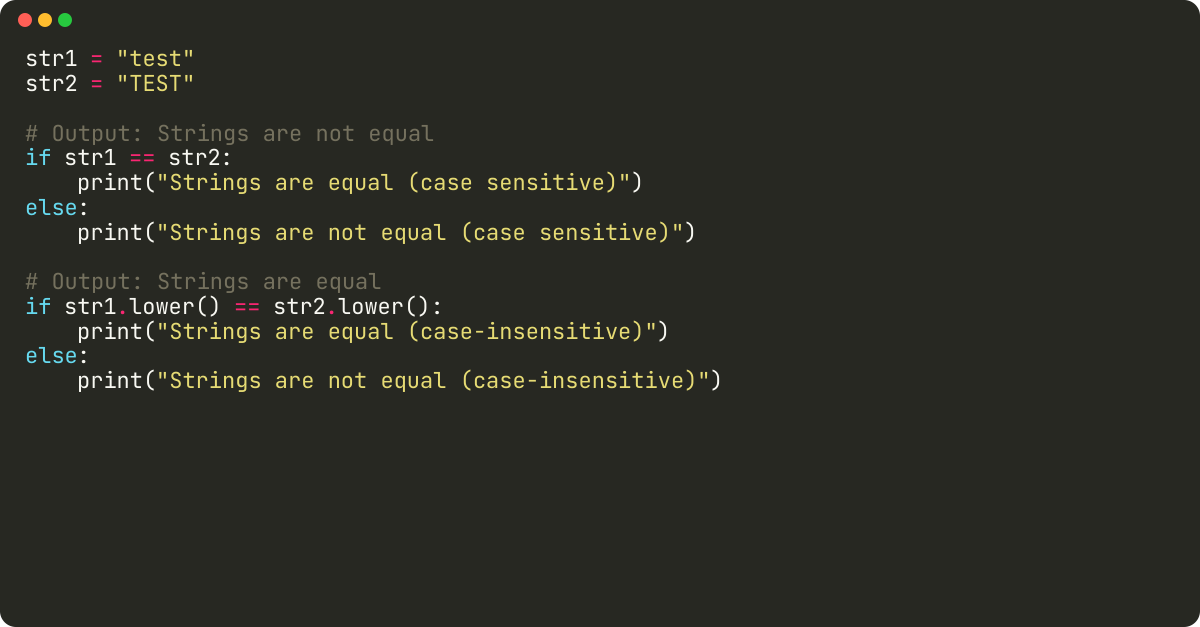Click the == operator in the first if statement
Image resolution: width=1200 pixels, height=627 pixels.
point(142,158)
